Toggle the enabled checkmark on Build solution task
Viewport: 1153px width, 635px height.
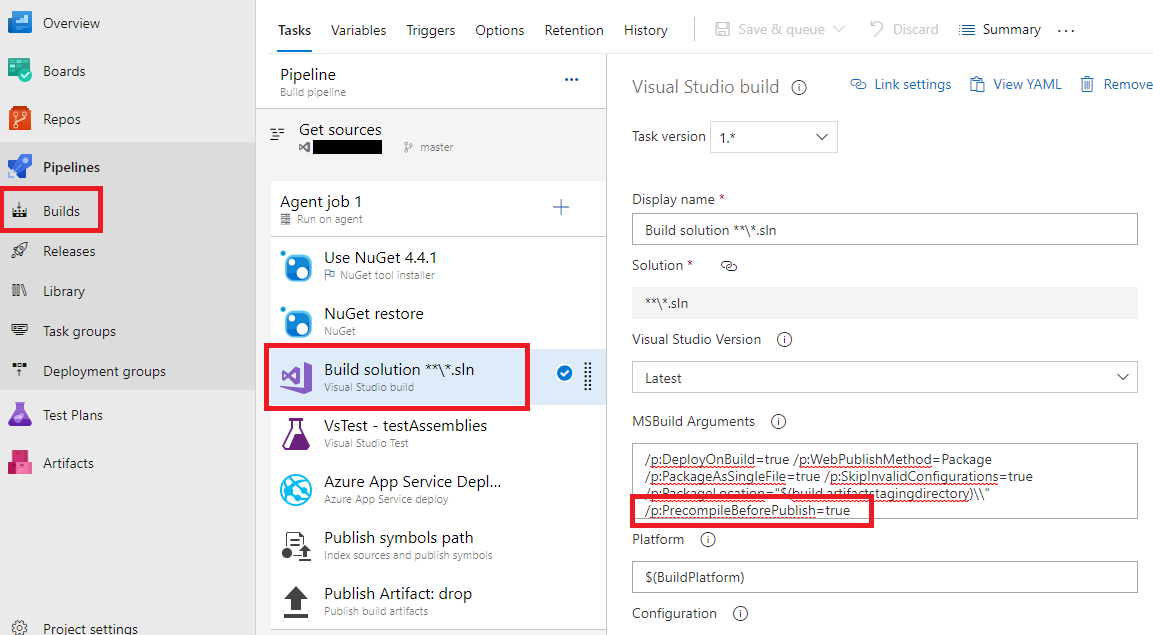coord(565,373)
